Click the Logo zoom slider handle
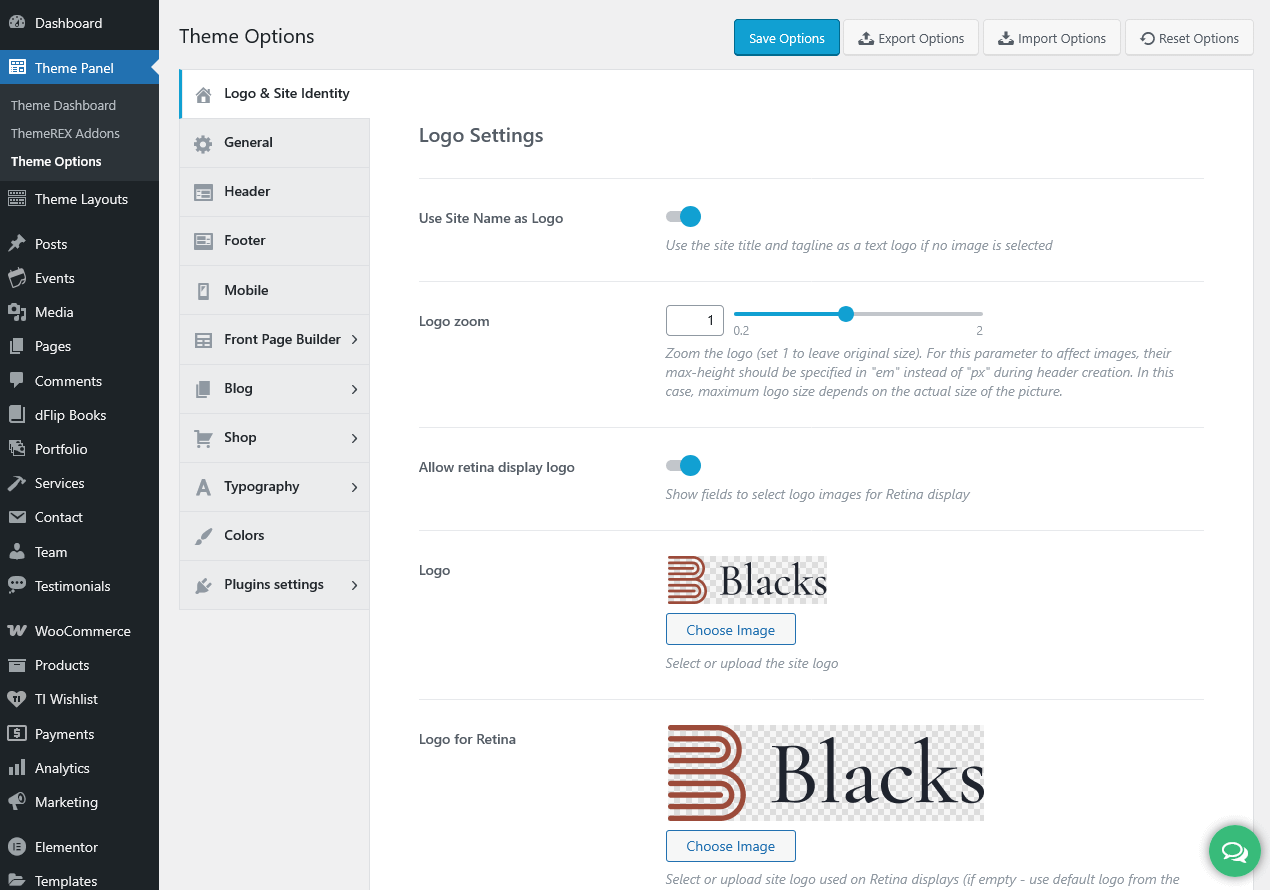This screenshot has height=890, width=1270. [846, 314]
